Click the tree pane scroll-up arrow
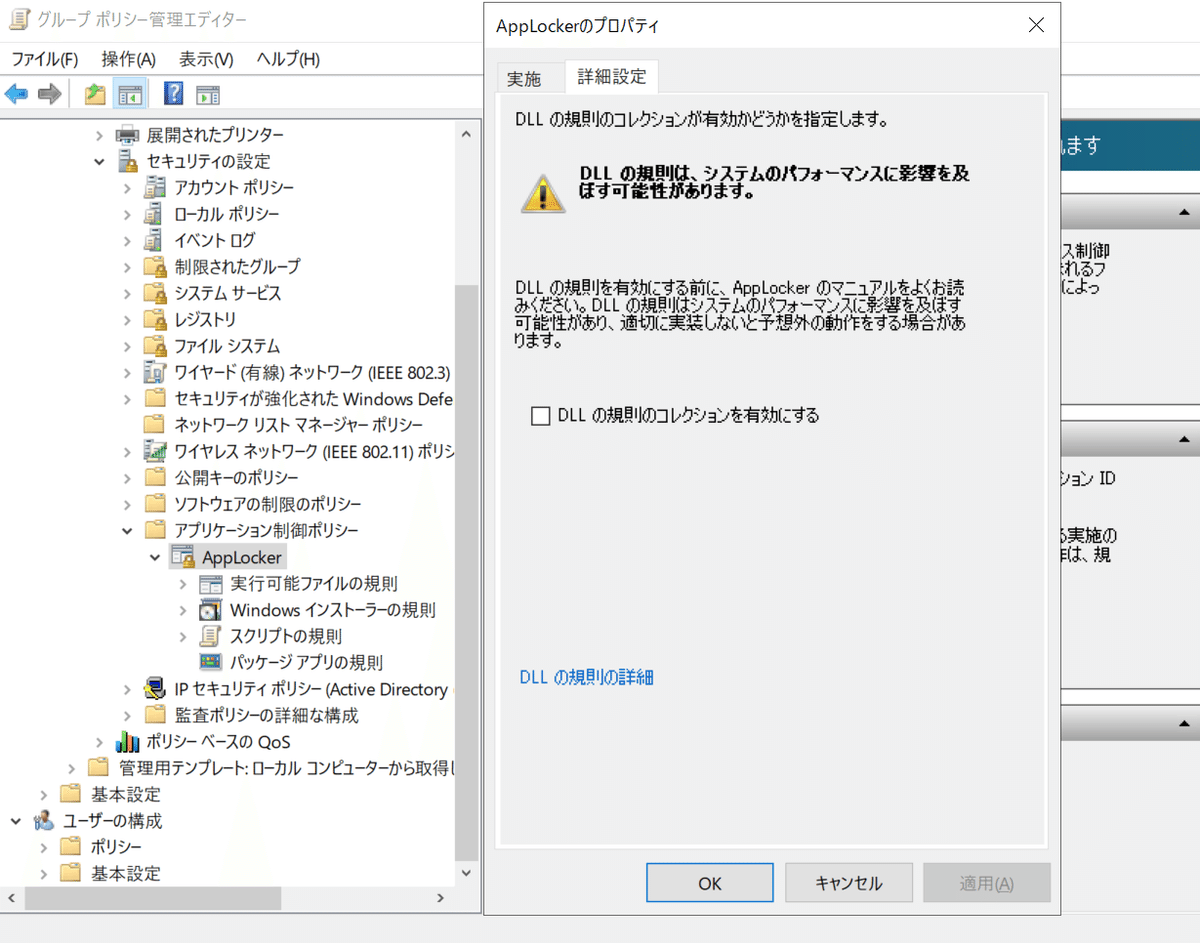The height and width of the screenshot is (943, 1200). point(465,133)
